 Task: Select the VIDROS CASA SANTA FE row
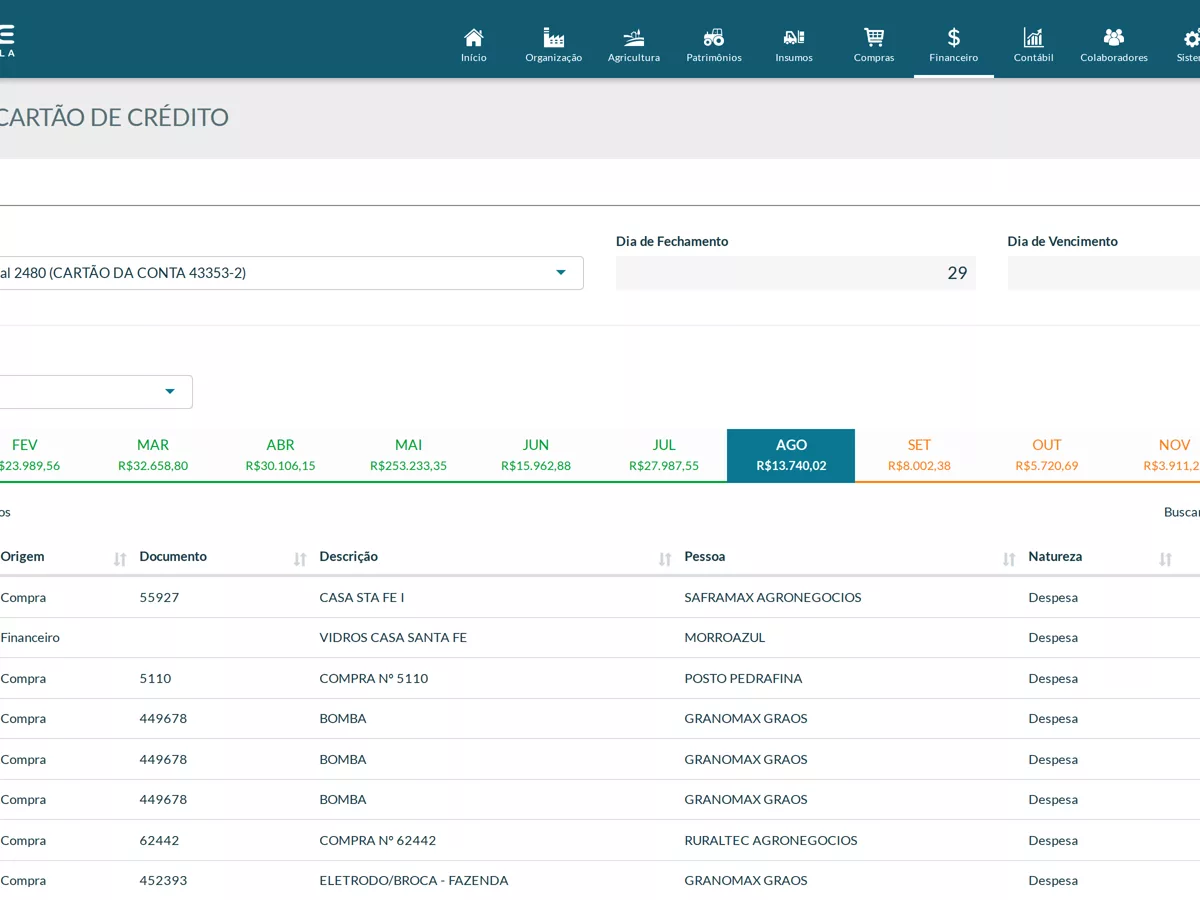pos(600,637)
